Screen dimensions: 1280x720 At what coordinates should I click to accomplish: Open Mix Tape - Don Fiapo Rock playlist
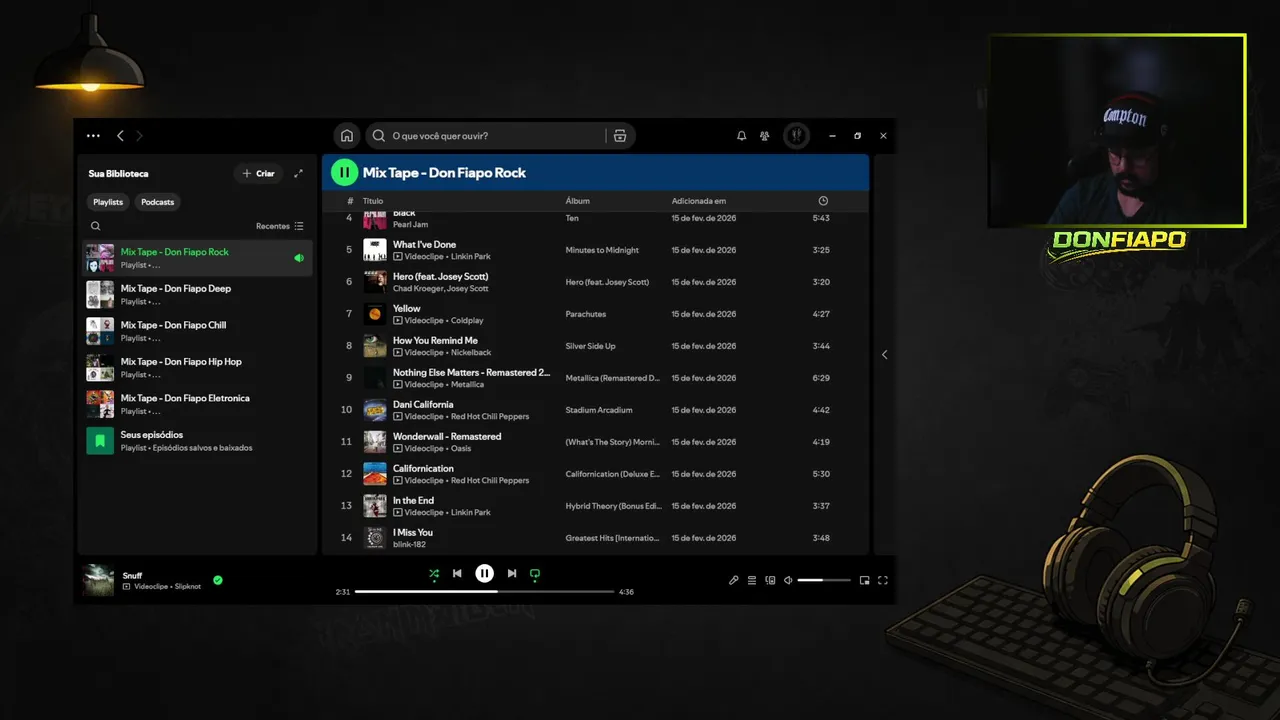[197, 258]
